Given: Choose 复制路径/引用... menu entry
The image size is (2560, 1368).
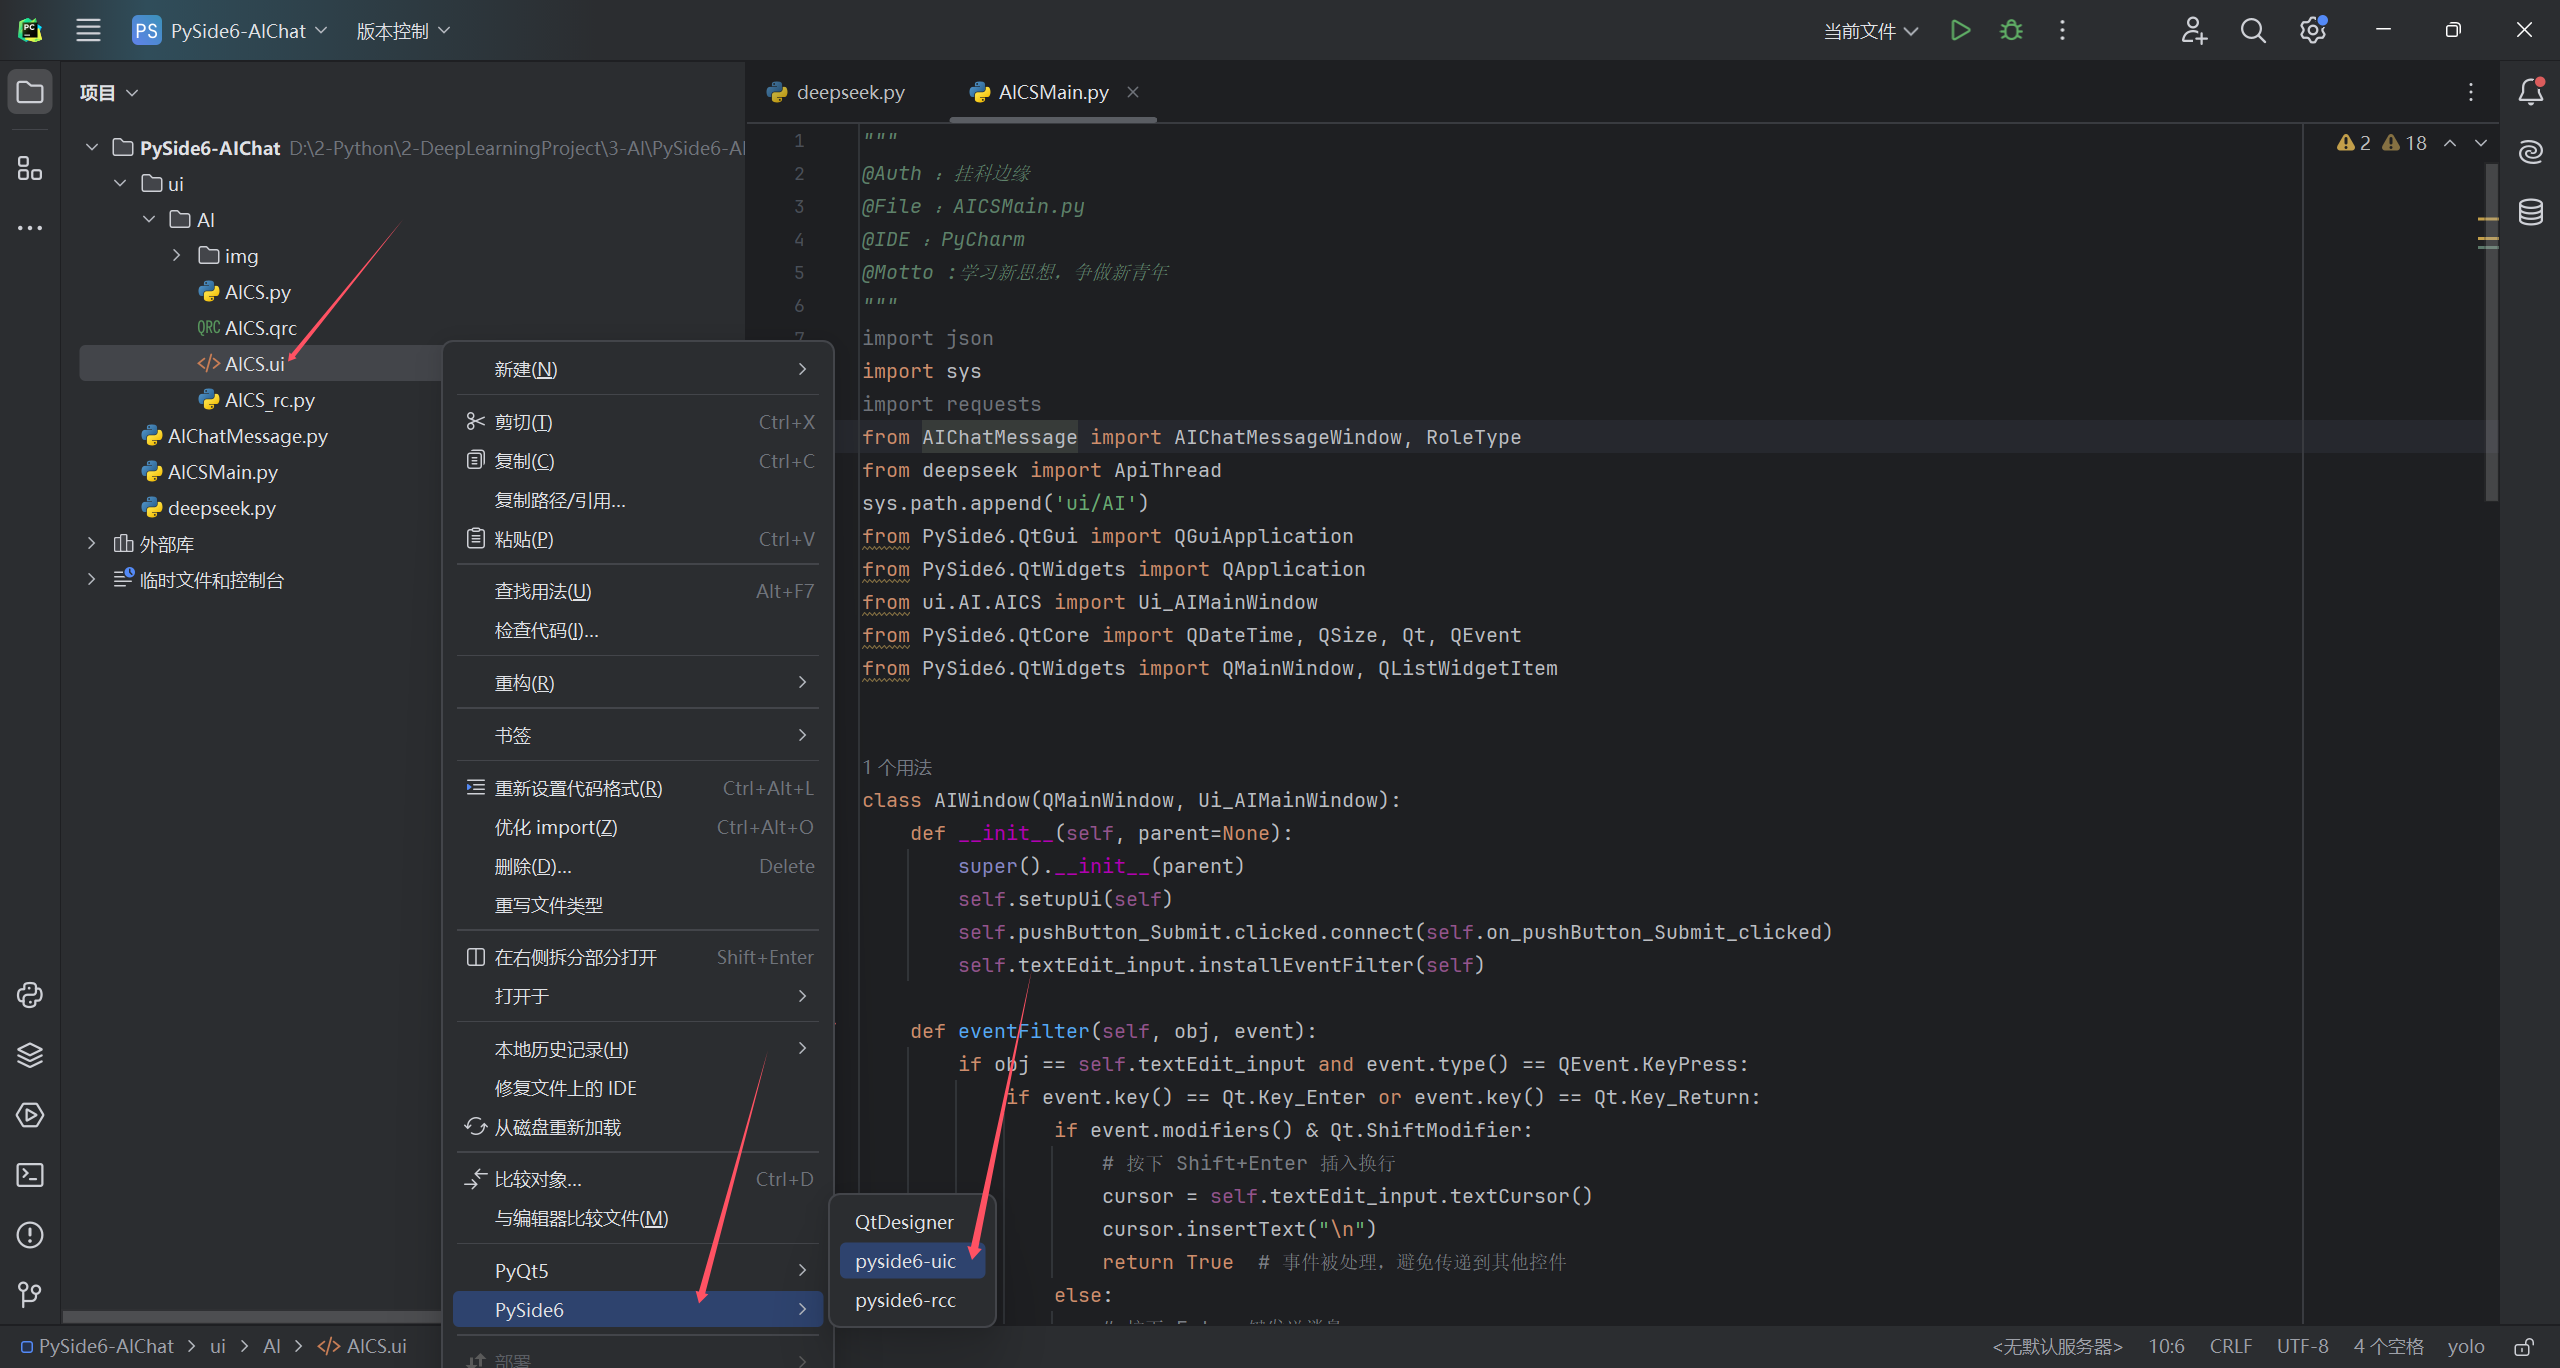Looking at the screenshot, I should click(638, 500).
